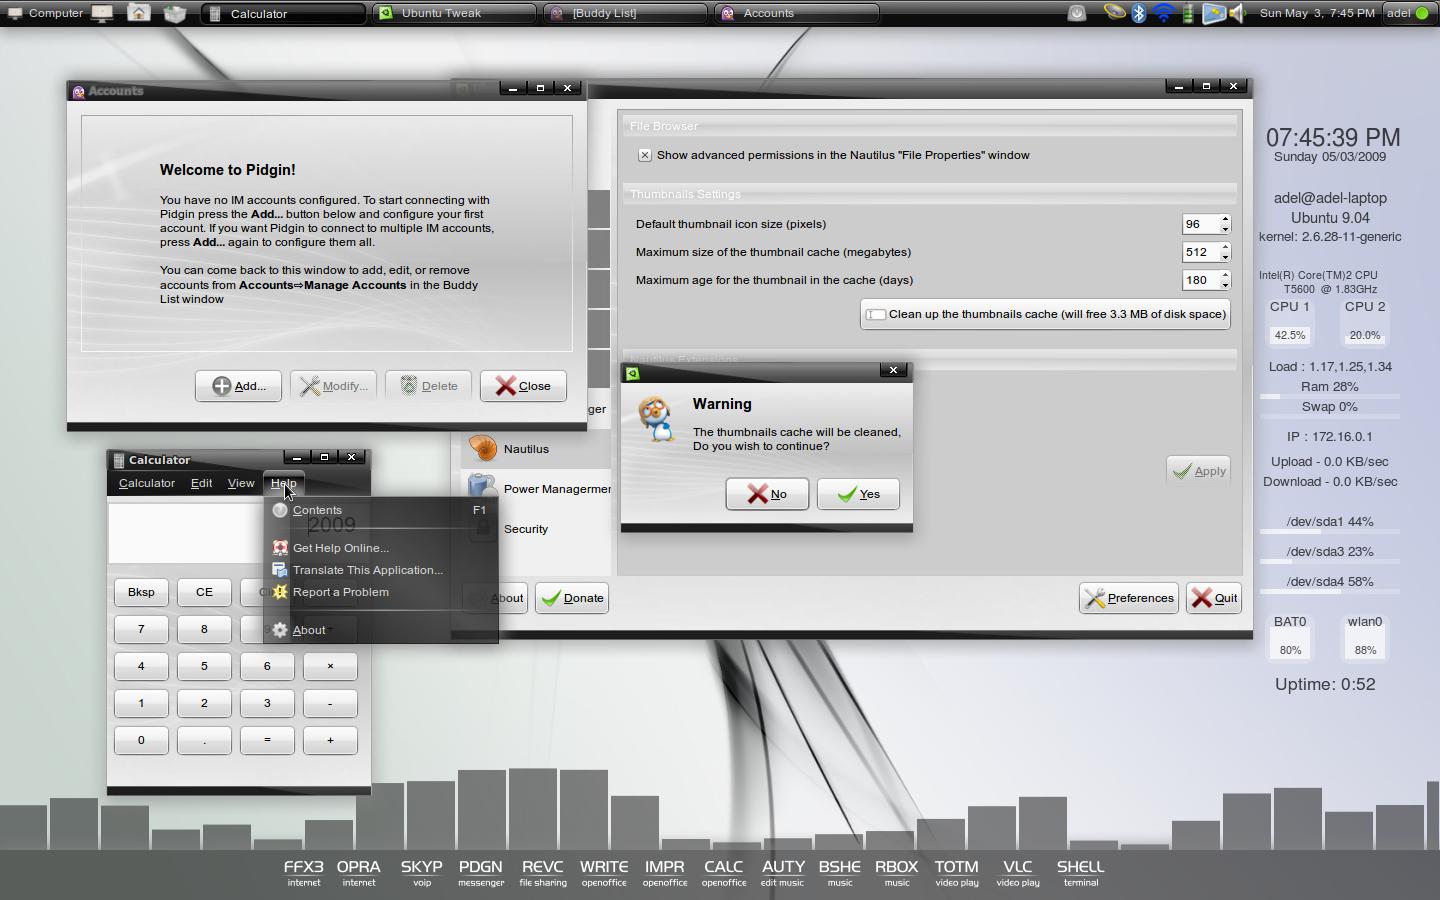This screenshot has width=1440, height=900.
Task: Click the power button tray icon
Action: (x=1077, y=13)
